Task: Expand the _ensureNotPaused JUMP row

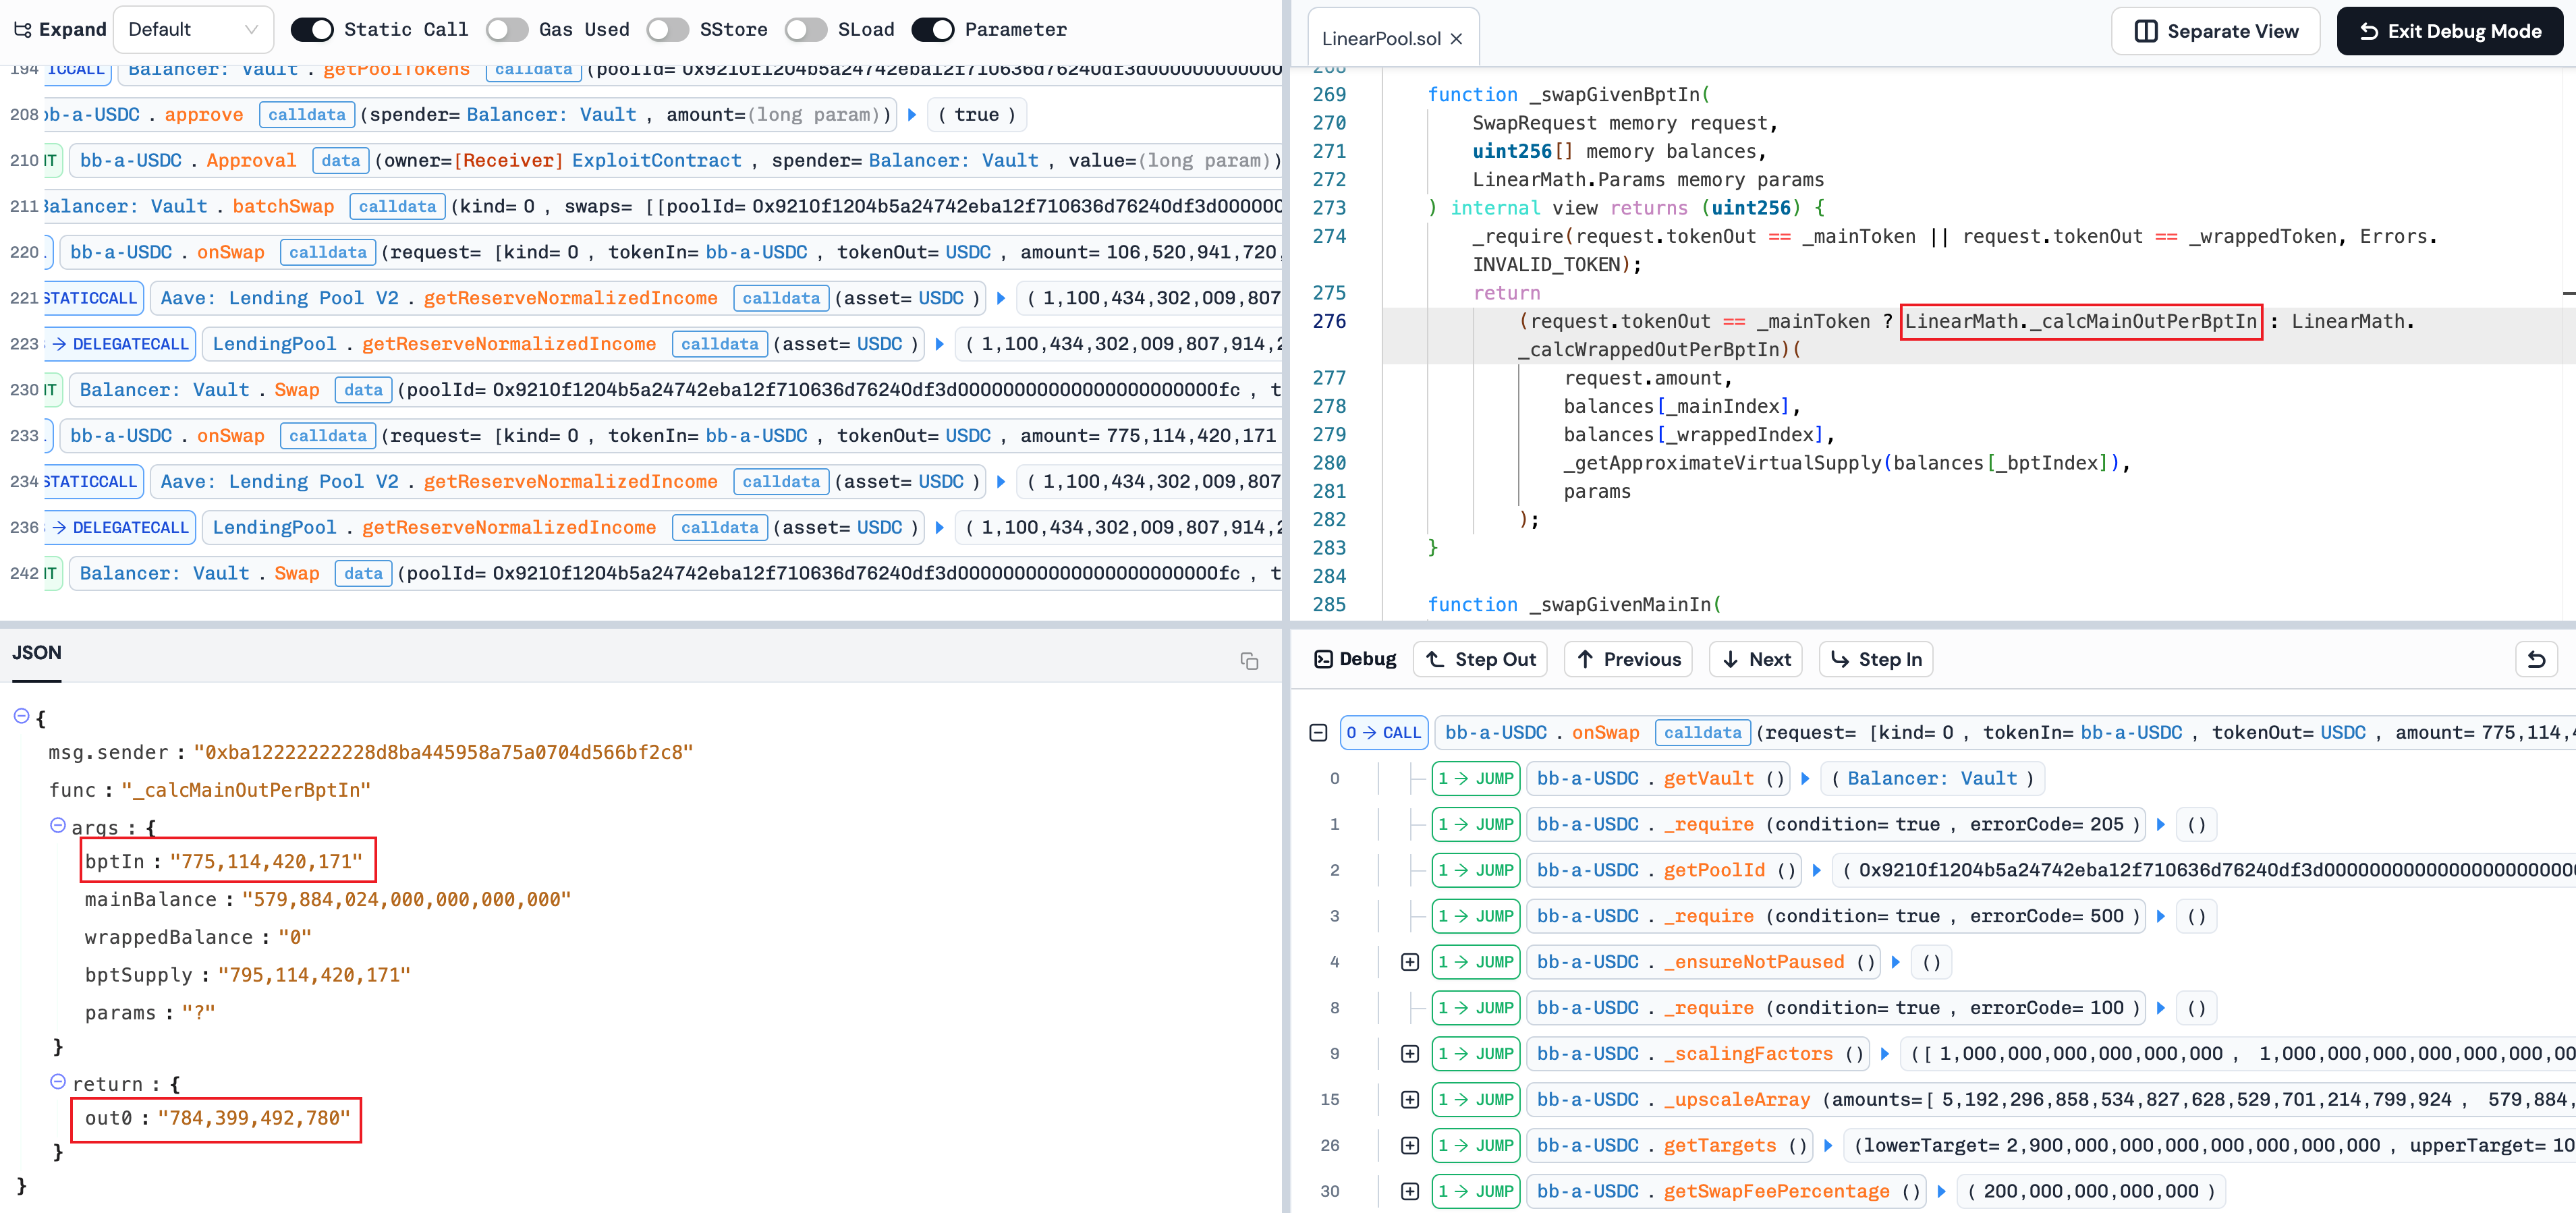Action: coord(1410,962)
